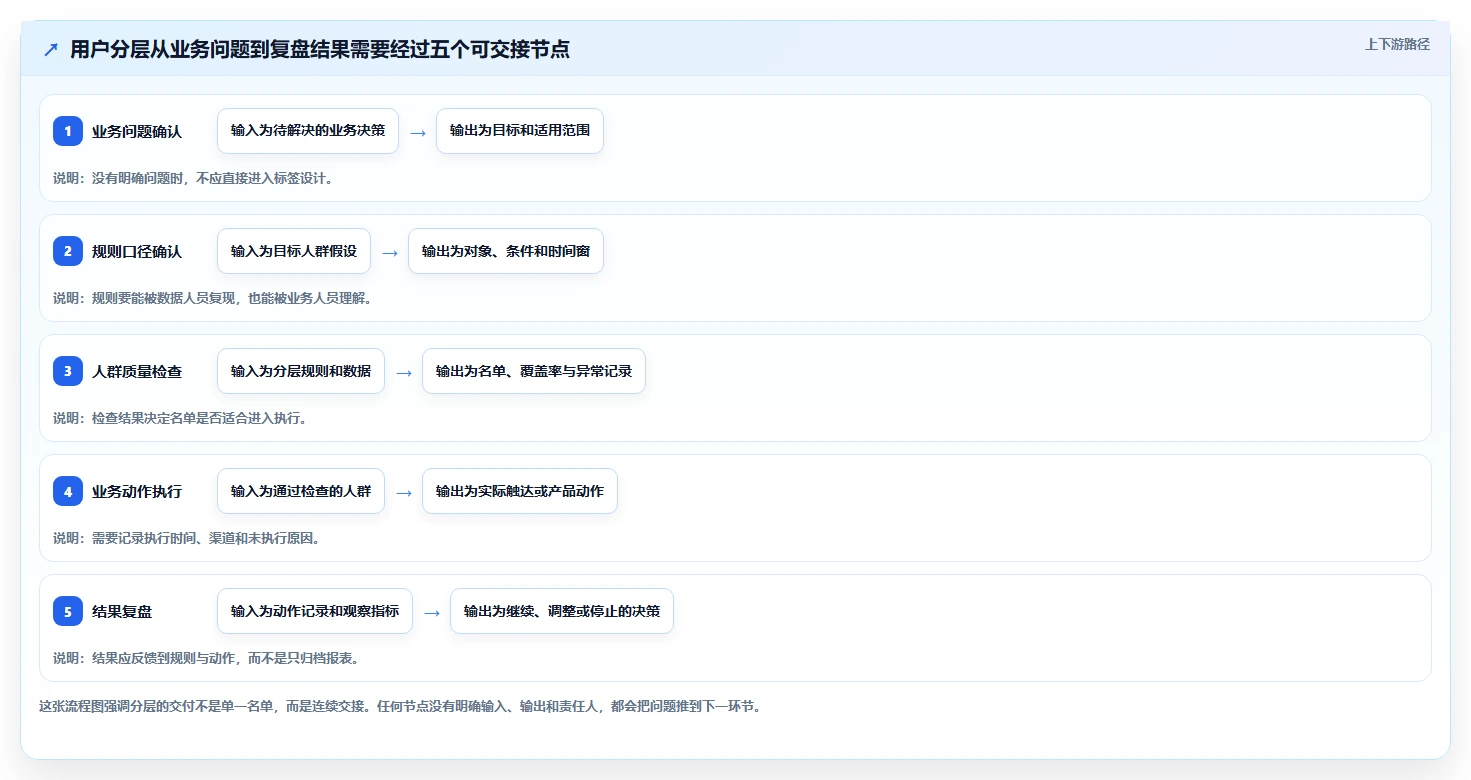
Task: Click the 输入为待解决的业务决策 box
Action: pyautogui.click(x=308, y=131)
